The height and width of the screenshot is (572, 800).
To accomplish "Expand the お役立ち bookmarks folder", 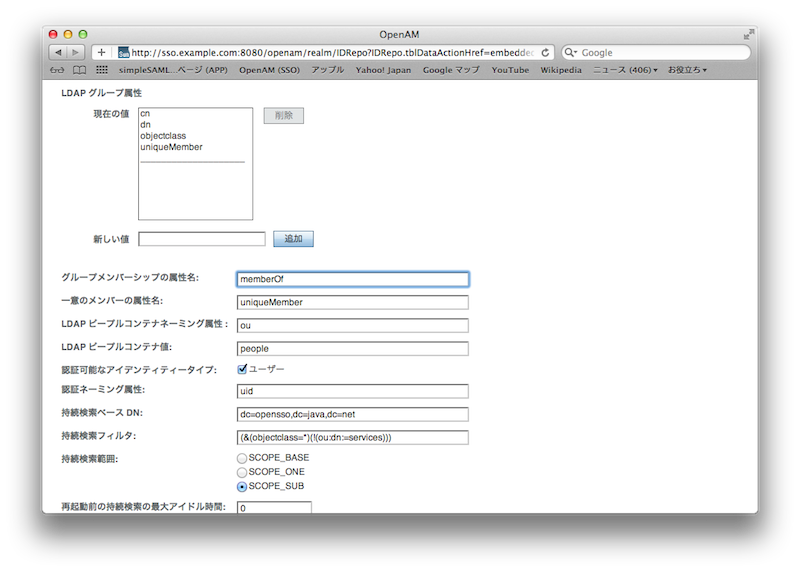I will [687, 70].
